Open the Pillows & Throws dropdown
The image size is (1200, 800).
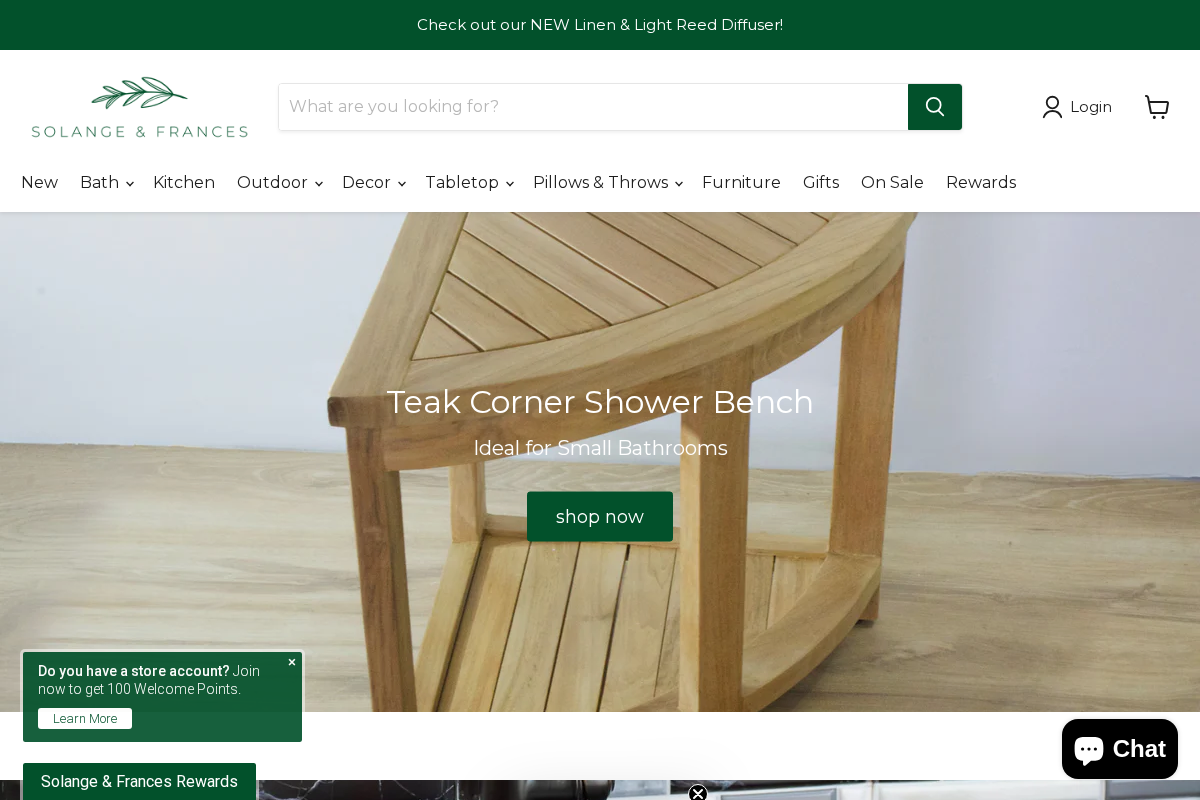(607, 183)
